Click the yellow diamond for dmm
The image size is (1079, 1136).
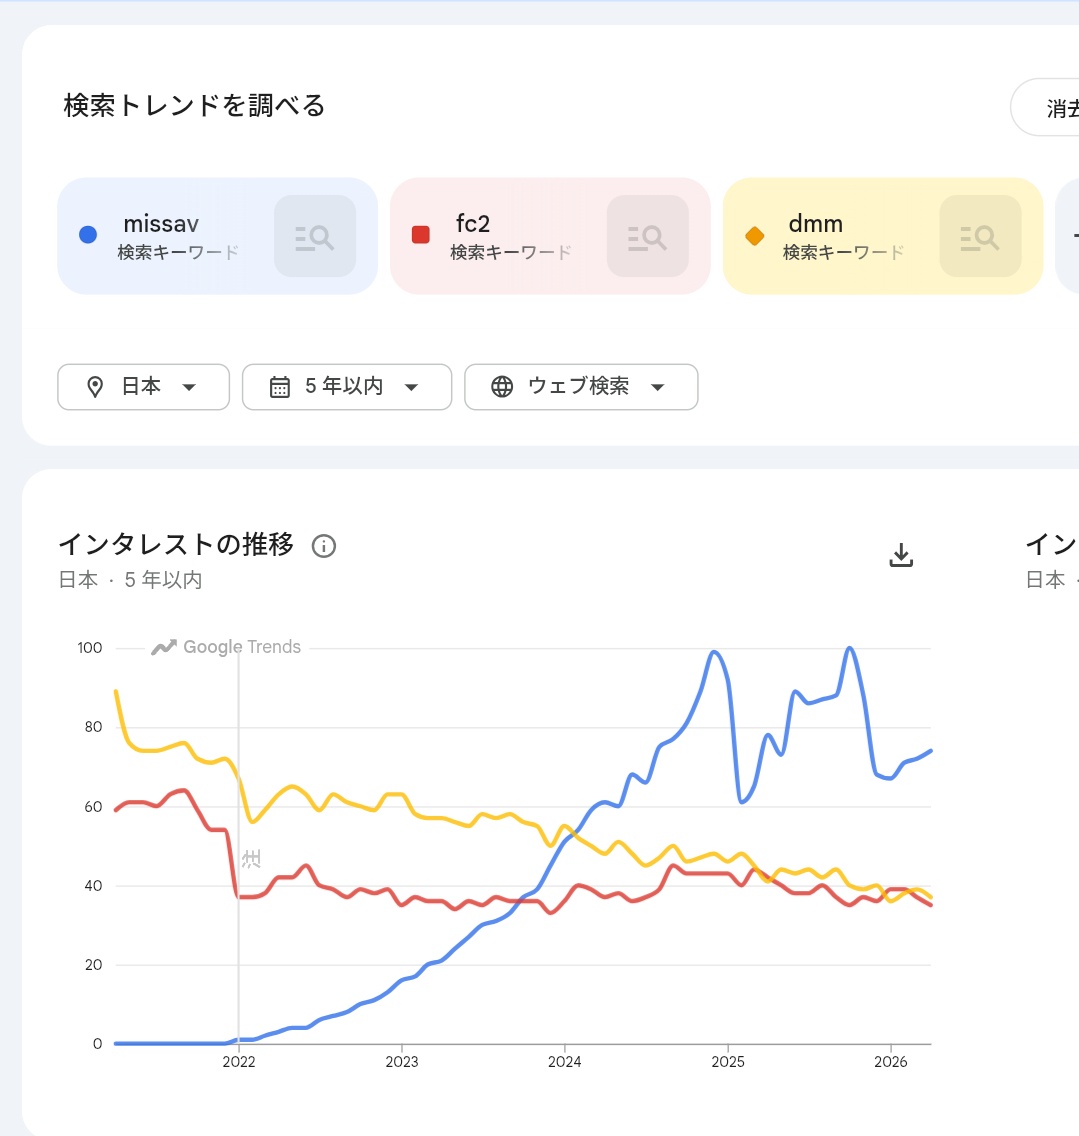point(755,236)
